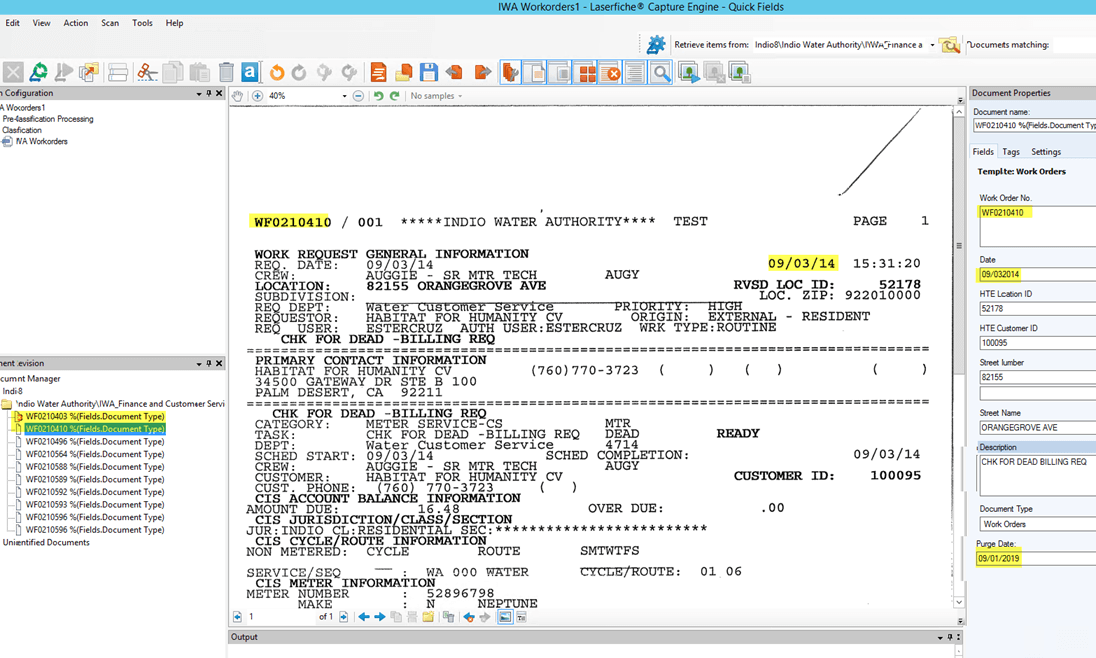The width and height of the screenshot is (1096, 658).
Task: Toggle the magnifier pane button in main toolbar
Action: [x=661, y=72]
